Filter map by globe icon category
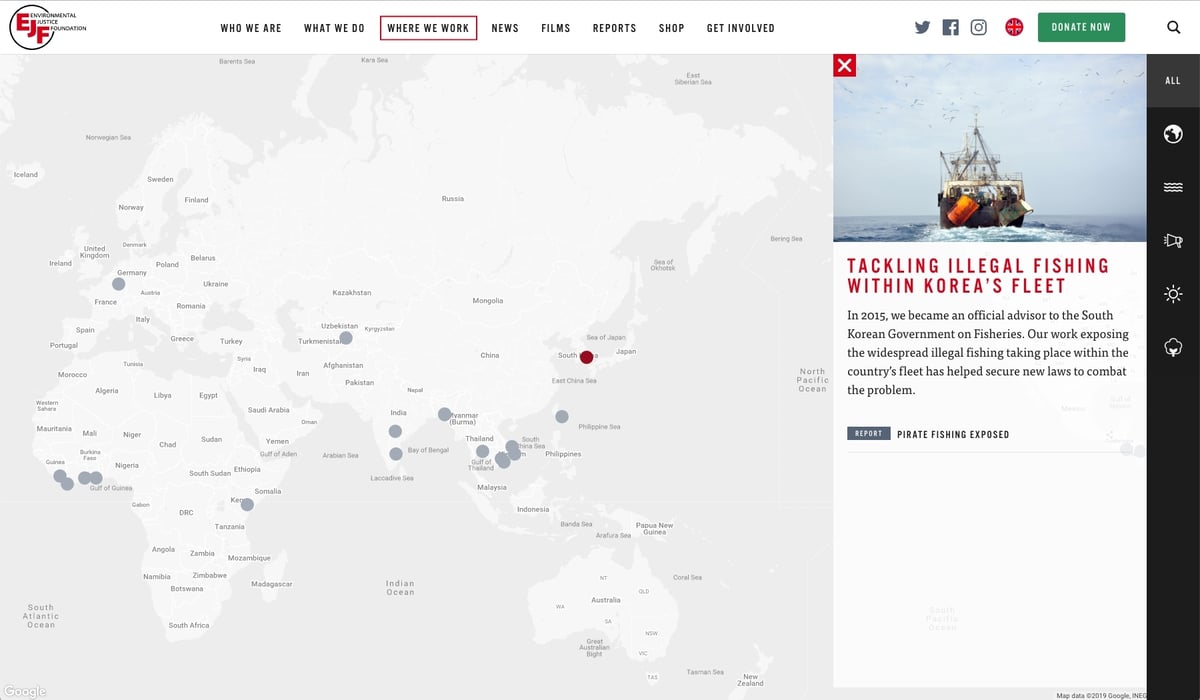Image resolution: width=1200 pixels, height=700 pixels. (x=1173, y=134)
